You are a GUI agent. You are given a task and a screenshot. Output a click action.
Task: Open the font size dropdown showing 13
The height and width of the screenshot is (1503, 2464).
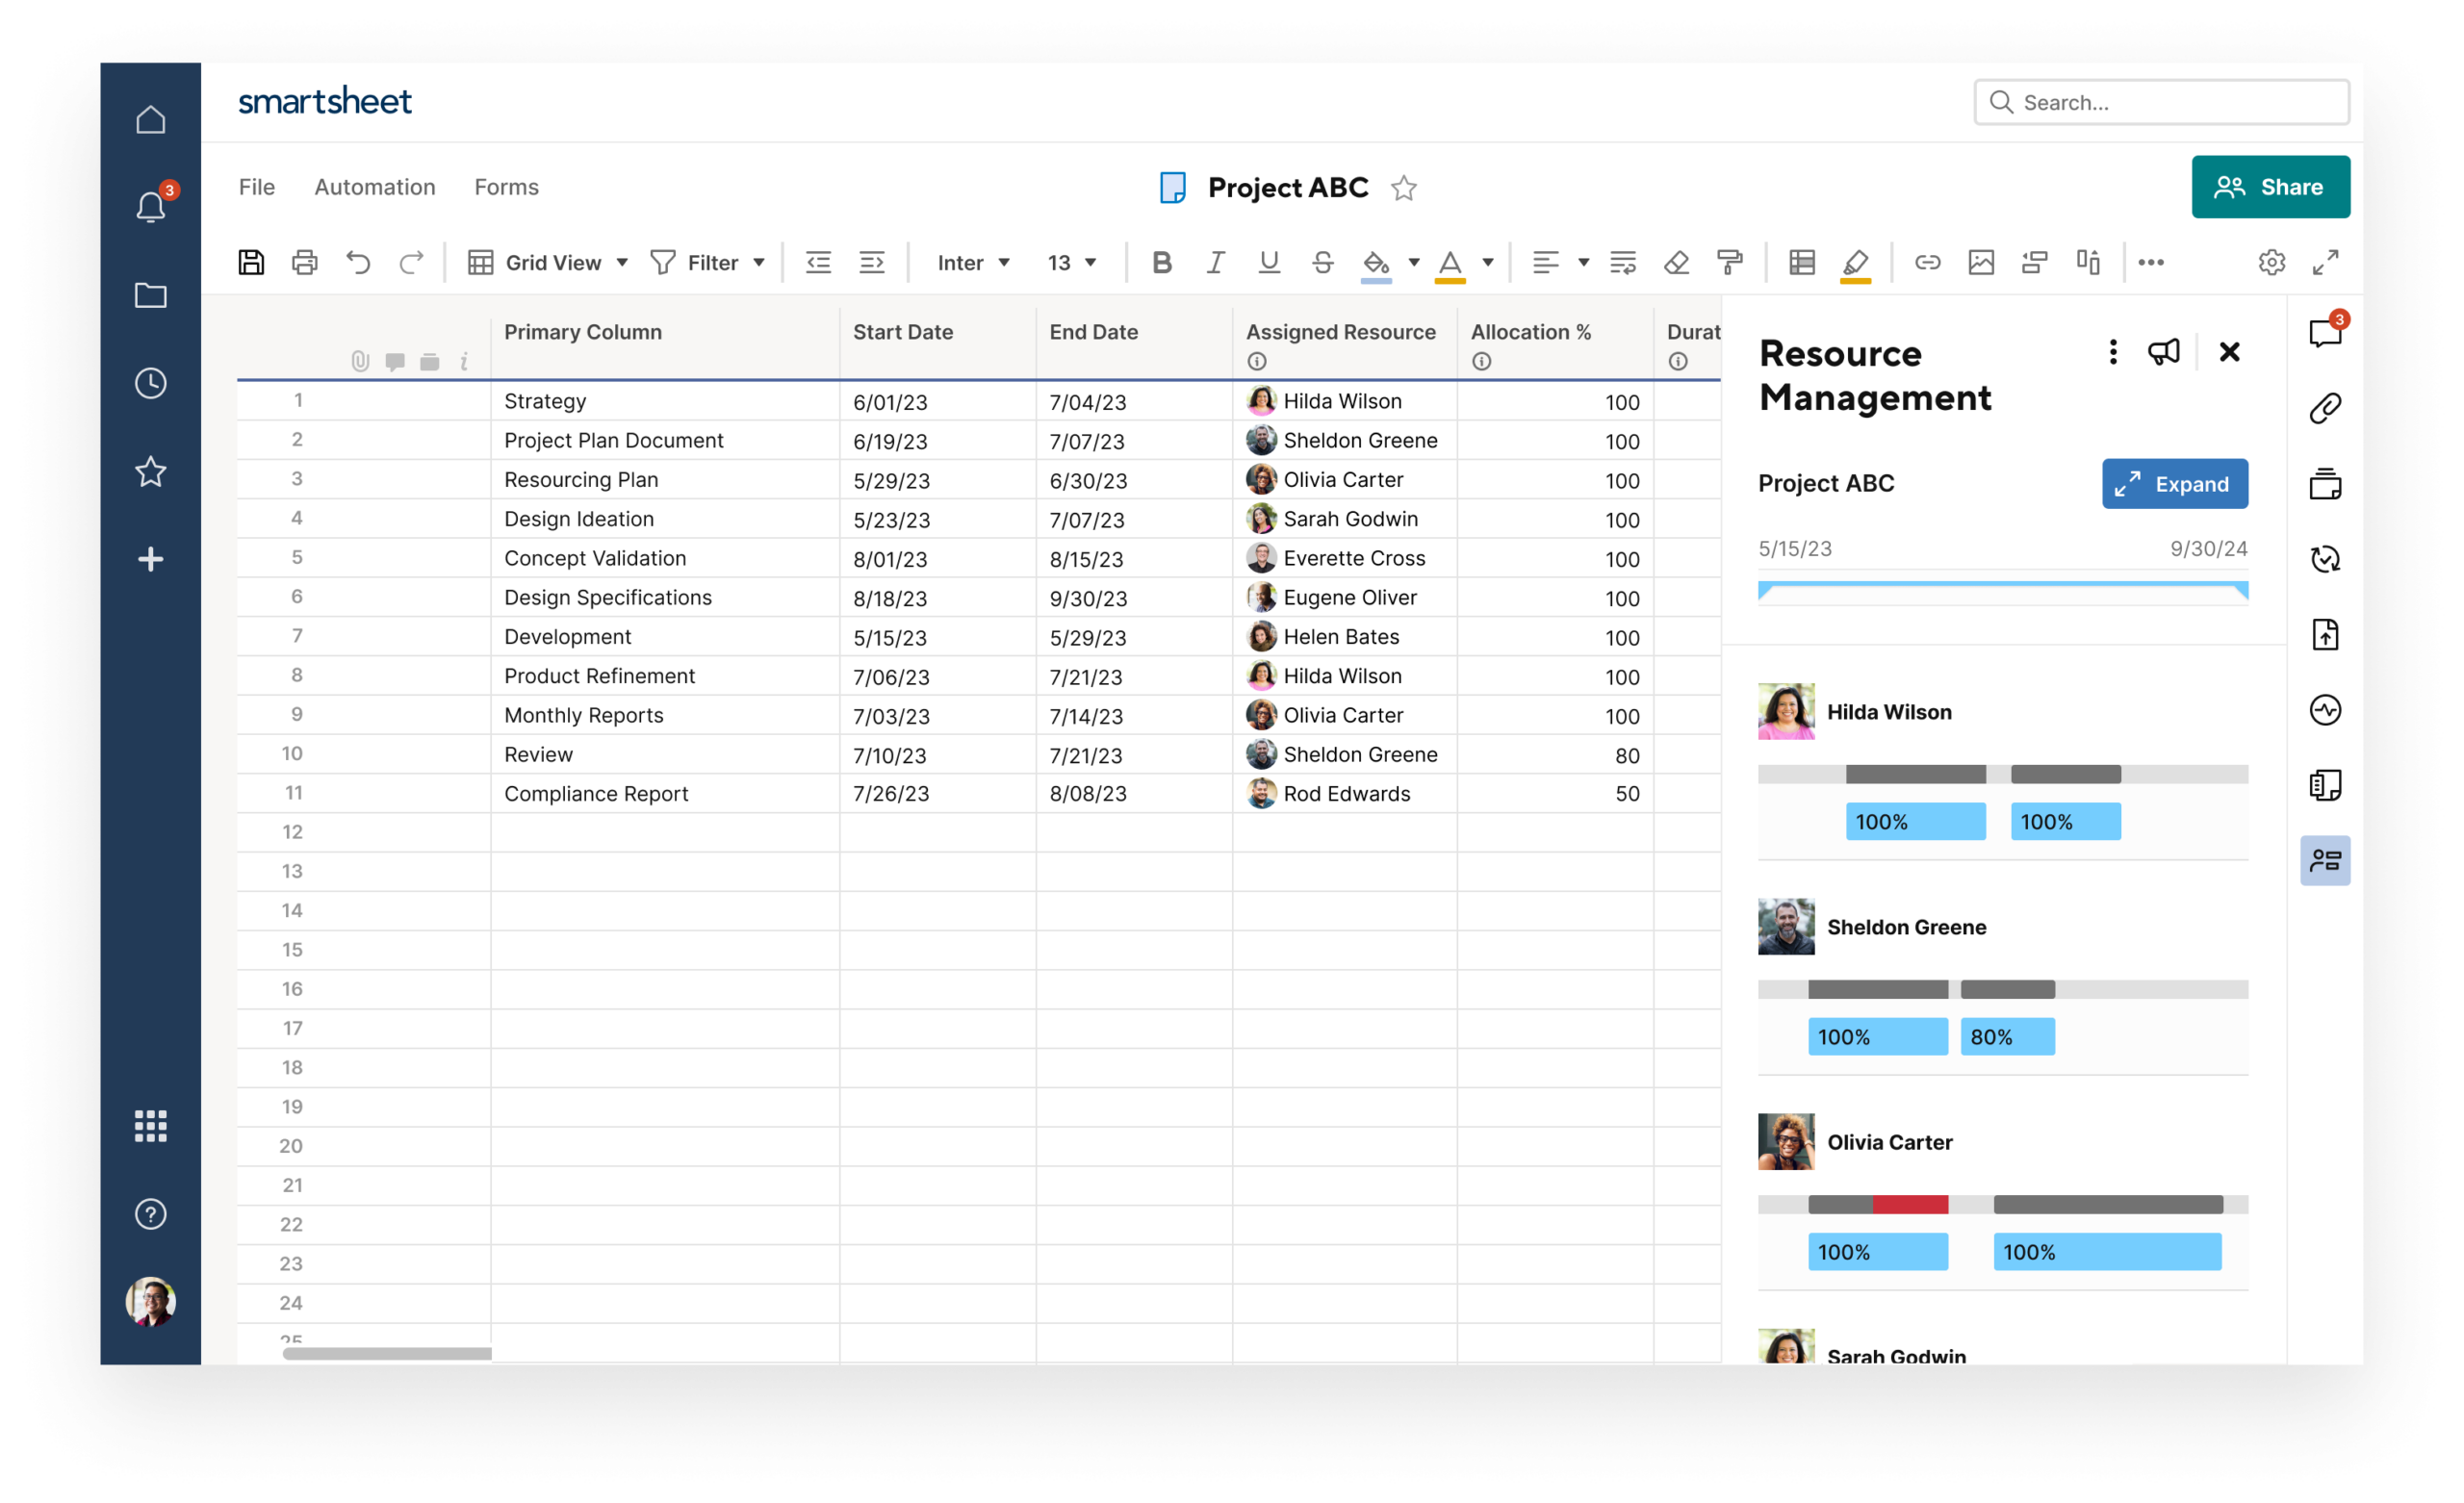click(x=1068, y=262)
